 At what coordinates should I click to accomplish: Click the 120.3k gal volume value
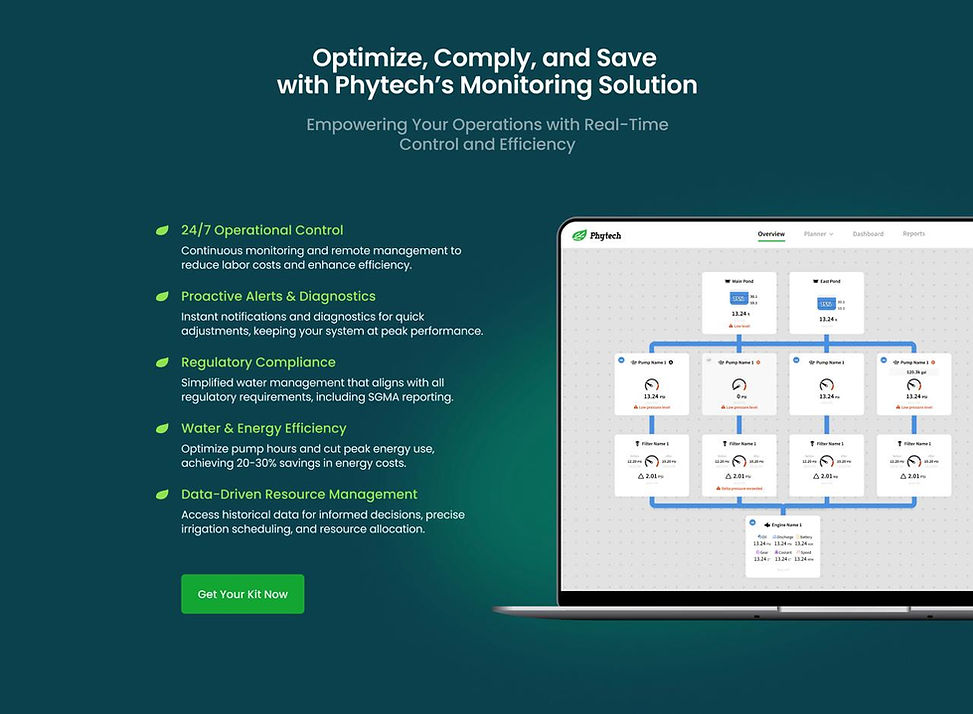pyautogui.click(x=916, y=372)
